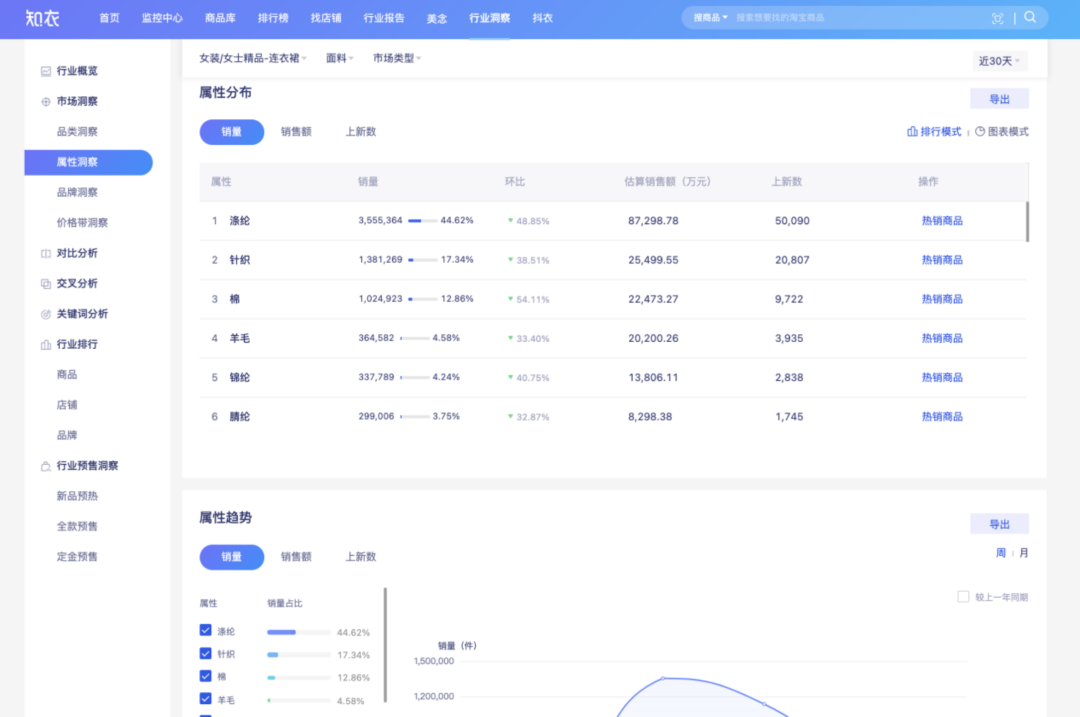Click the 行业排行 sidebar icon
The height and width of the screenshot is (717, 1080).
pyautogui.click(x=45, y=344)
